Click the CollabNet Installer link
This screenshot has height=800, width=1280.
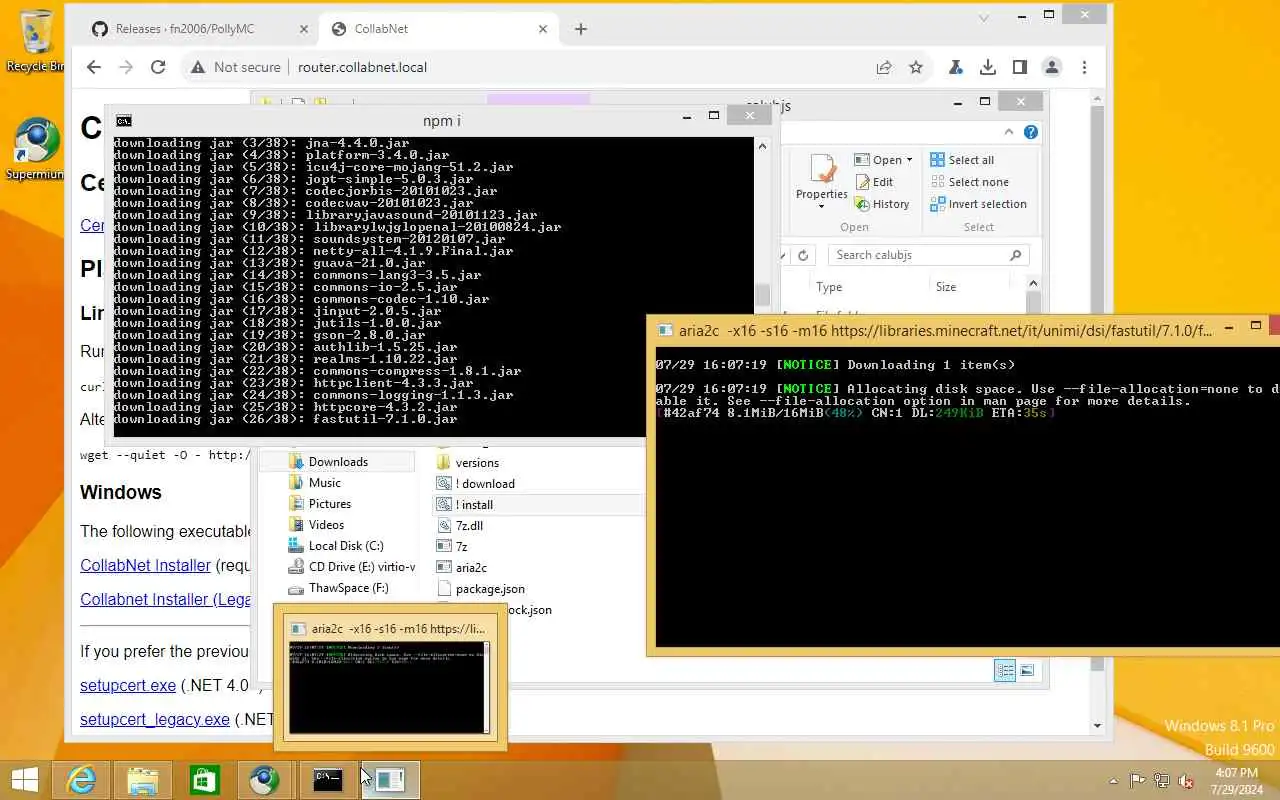click(x=145, y=565)
